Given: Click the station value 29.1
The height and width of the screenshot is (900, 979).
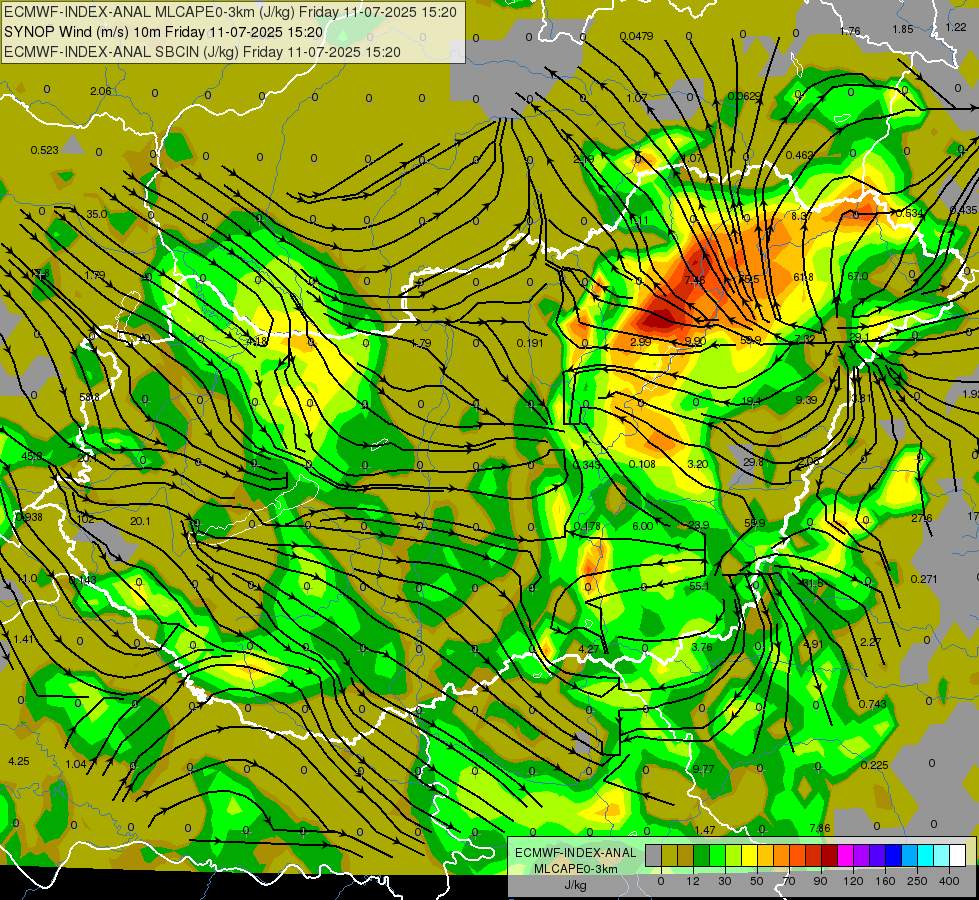Looking at the screenshot, I should click(860, 337).
